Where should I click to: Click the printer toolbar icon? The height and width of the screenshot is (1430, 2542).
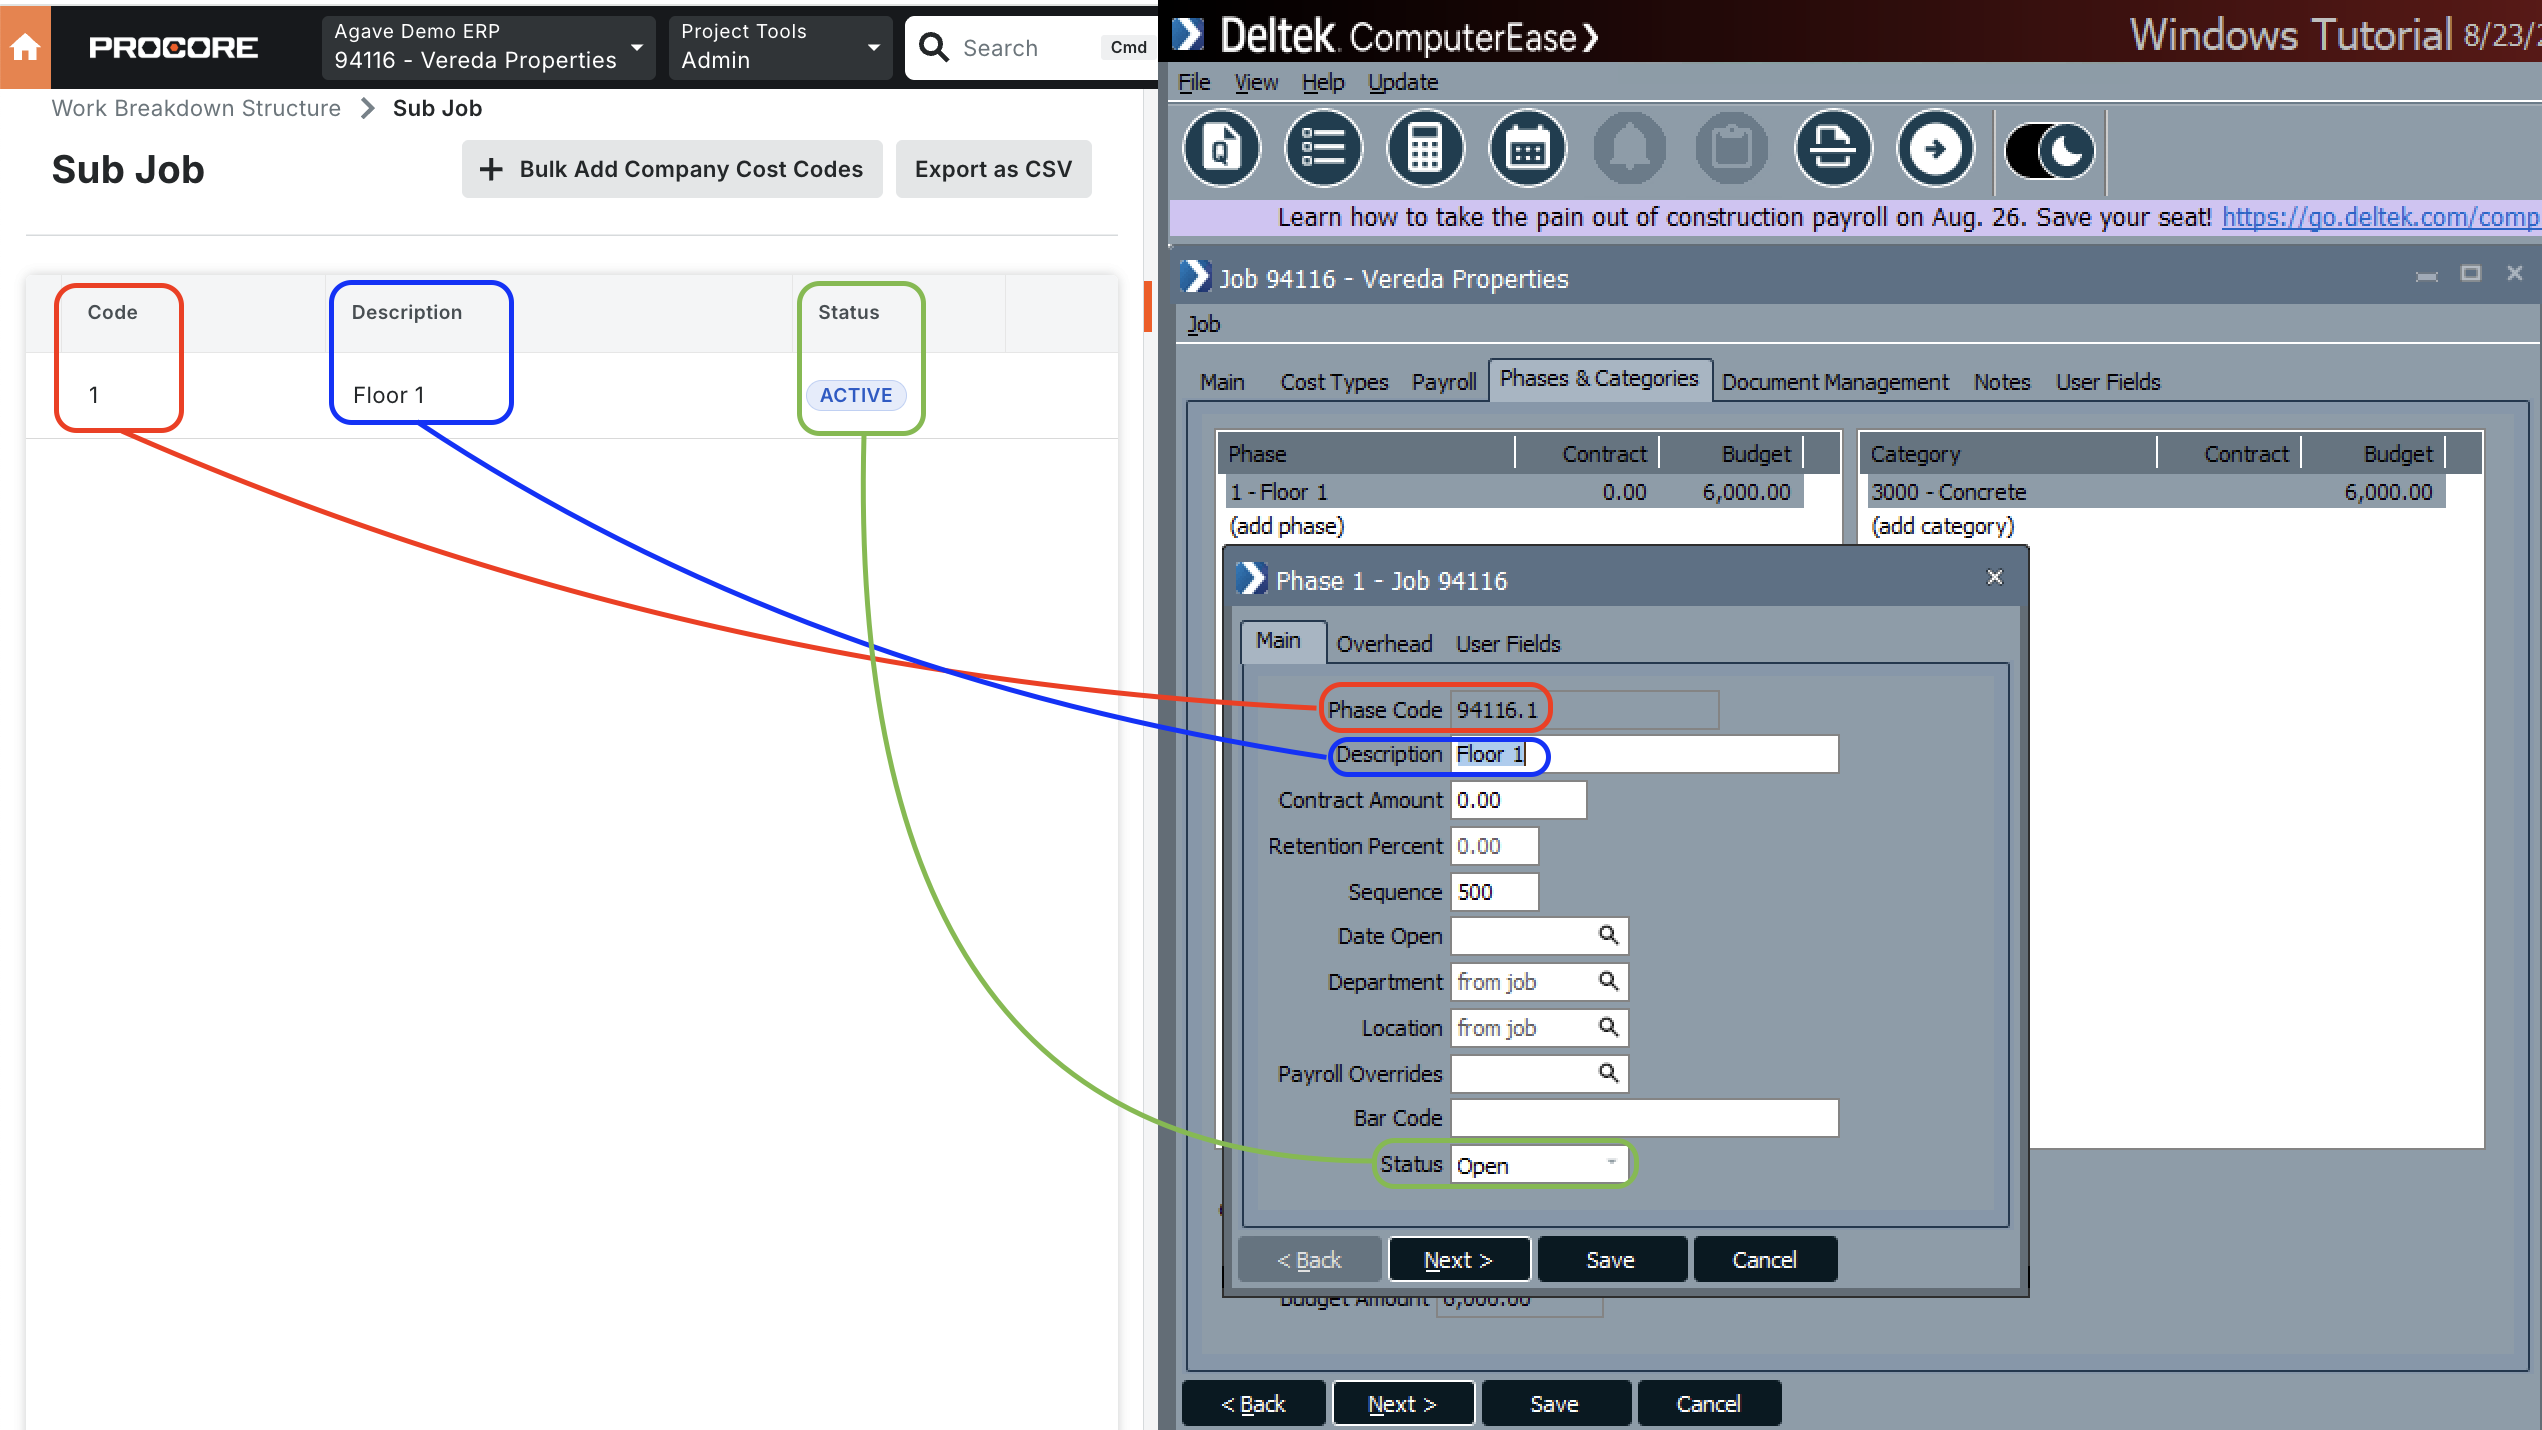1833,149
